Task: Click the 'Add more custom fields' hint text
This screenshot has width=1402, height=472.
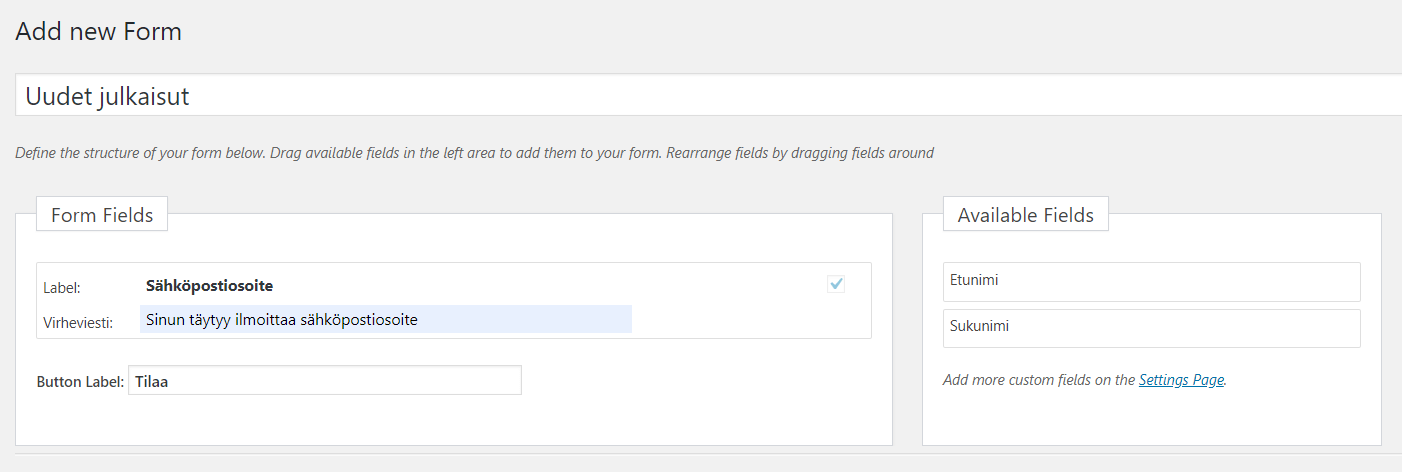Action: [x=1039, y=380]
